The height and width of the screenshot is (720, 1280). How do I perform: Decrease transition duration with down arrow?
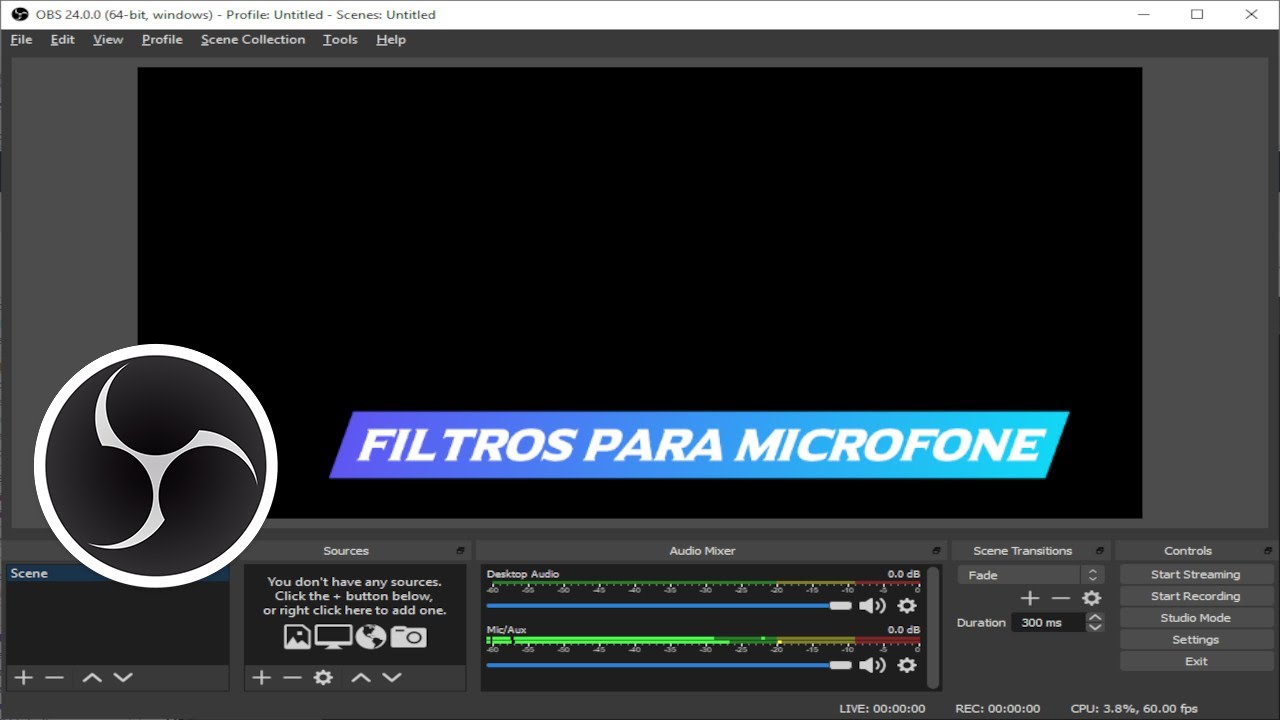tap(1095, 627)
